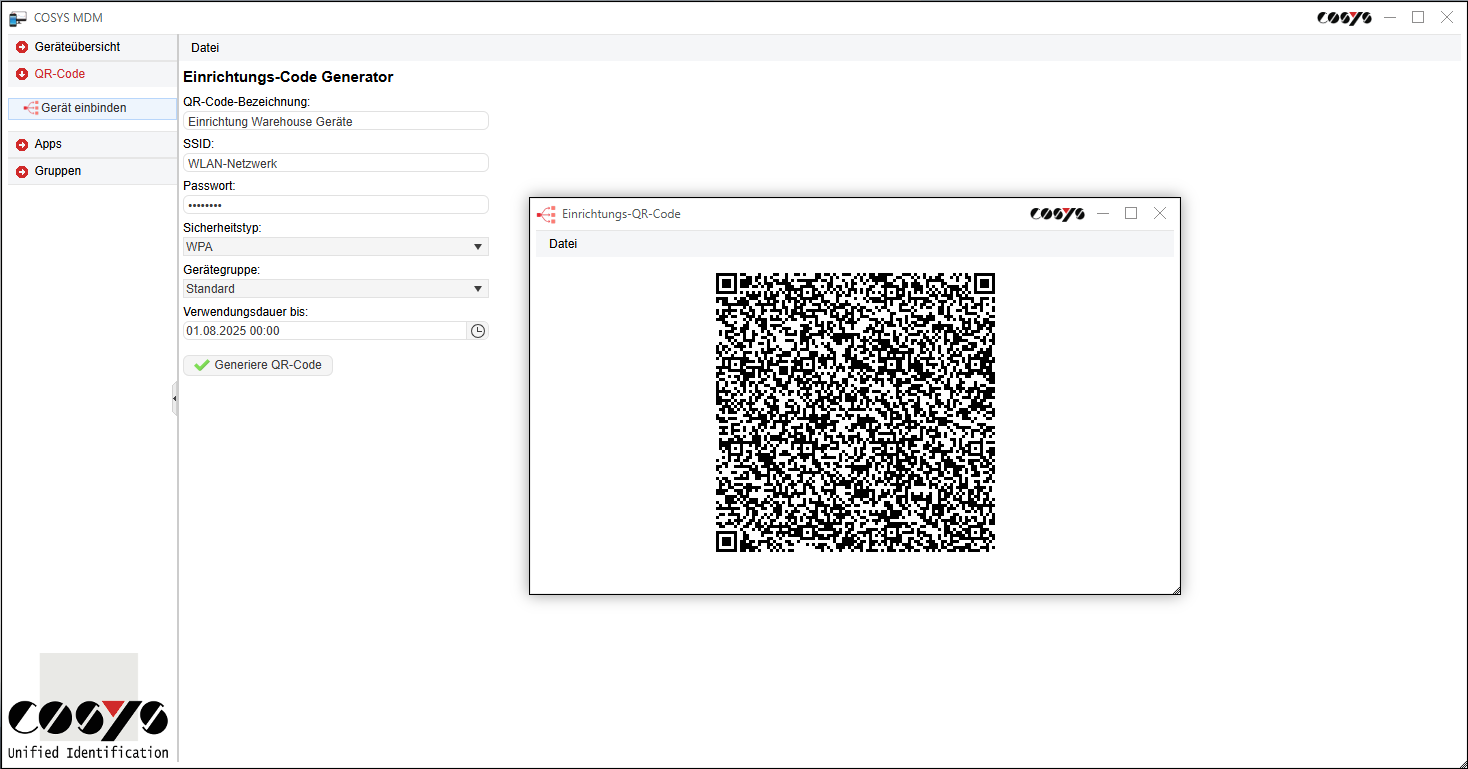The height and width of the screenshot is (769, 1468).
Task: Click the SSID label text
Action: [x=198, y=144]
